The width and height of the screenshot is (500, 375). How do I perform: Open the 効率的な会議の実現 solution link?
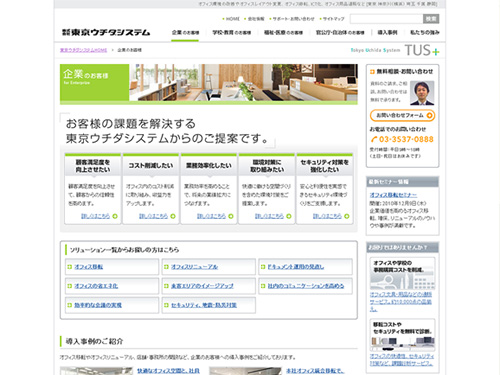[98, 305]
